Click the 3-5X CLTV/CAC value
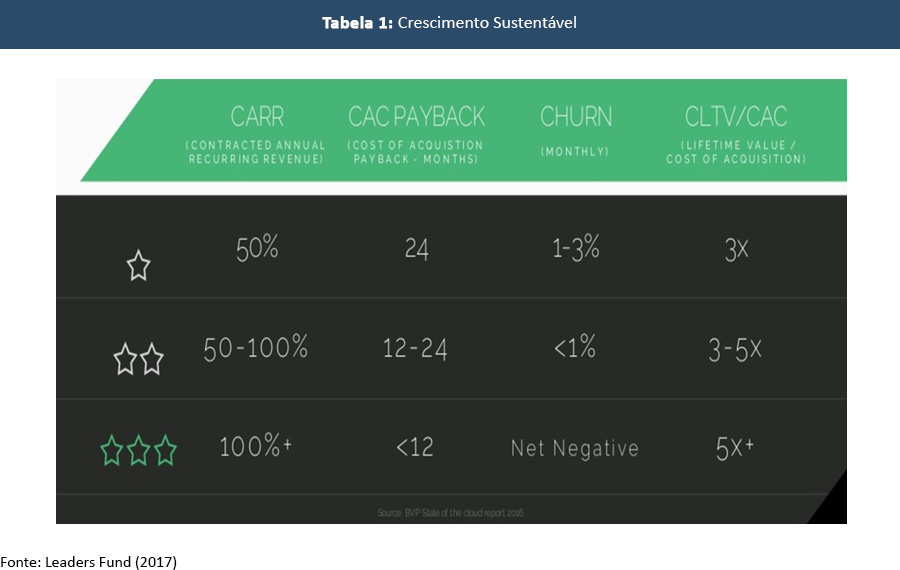This screenshot has height=570, width=900. 734,348
